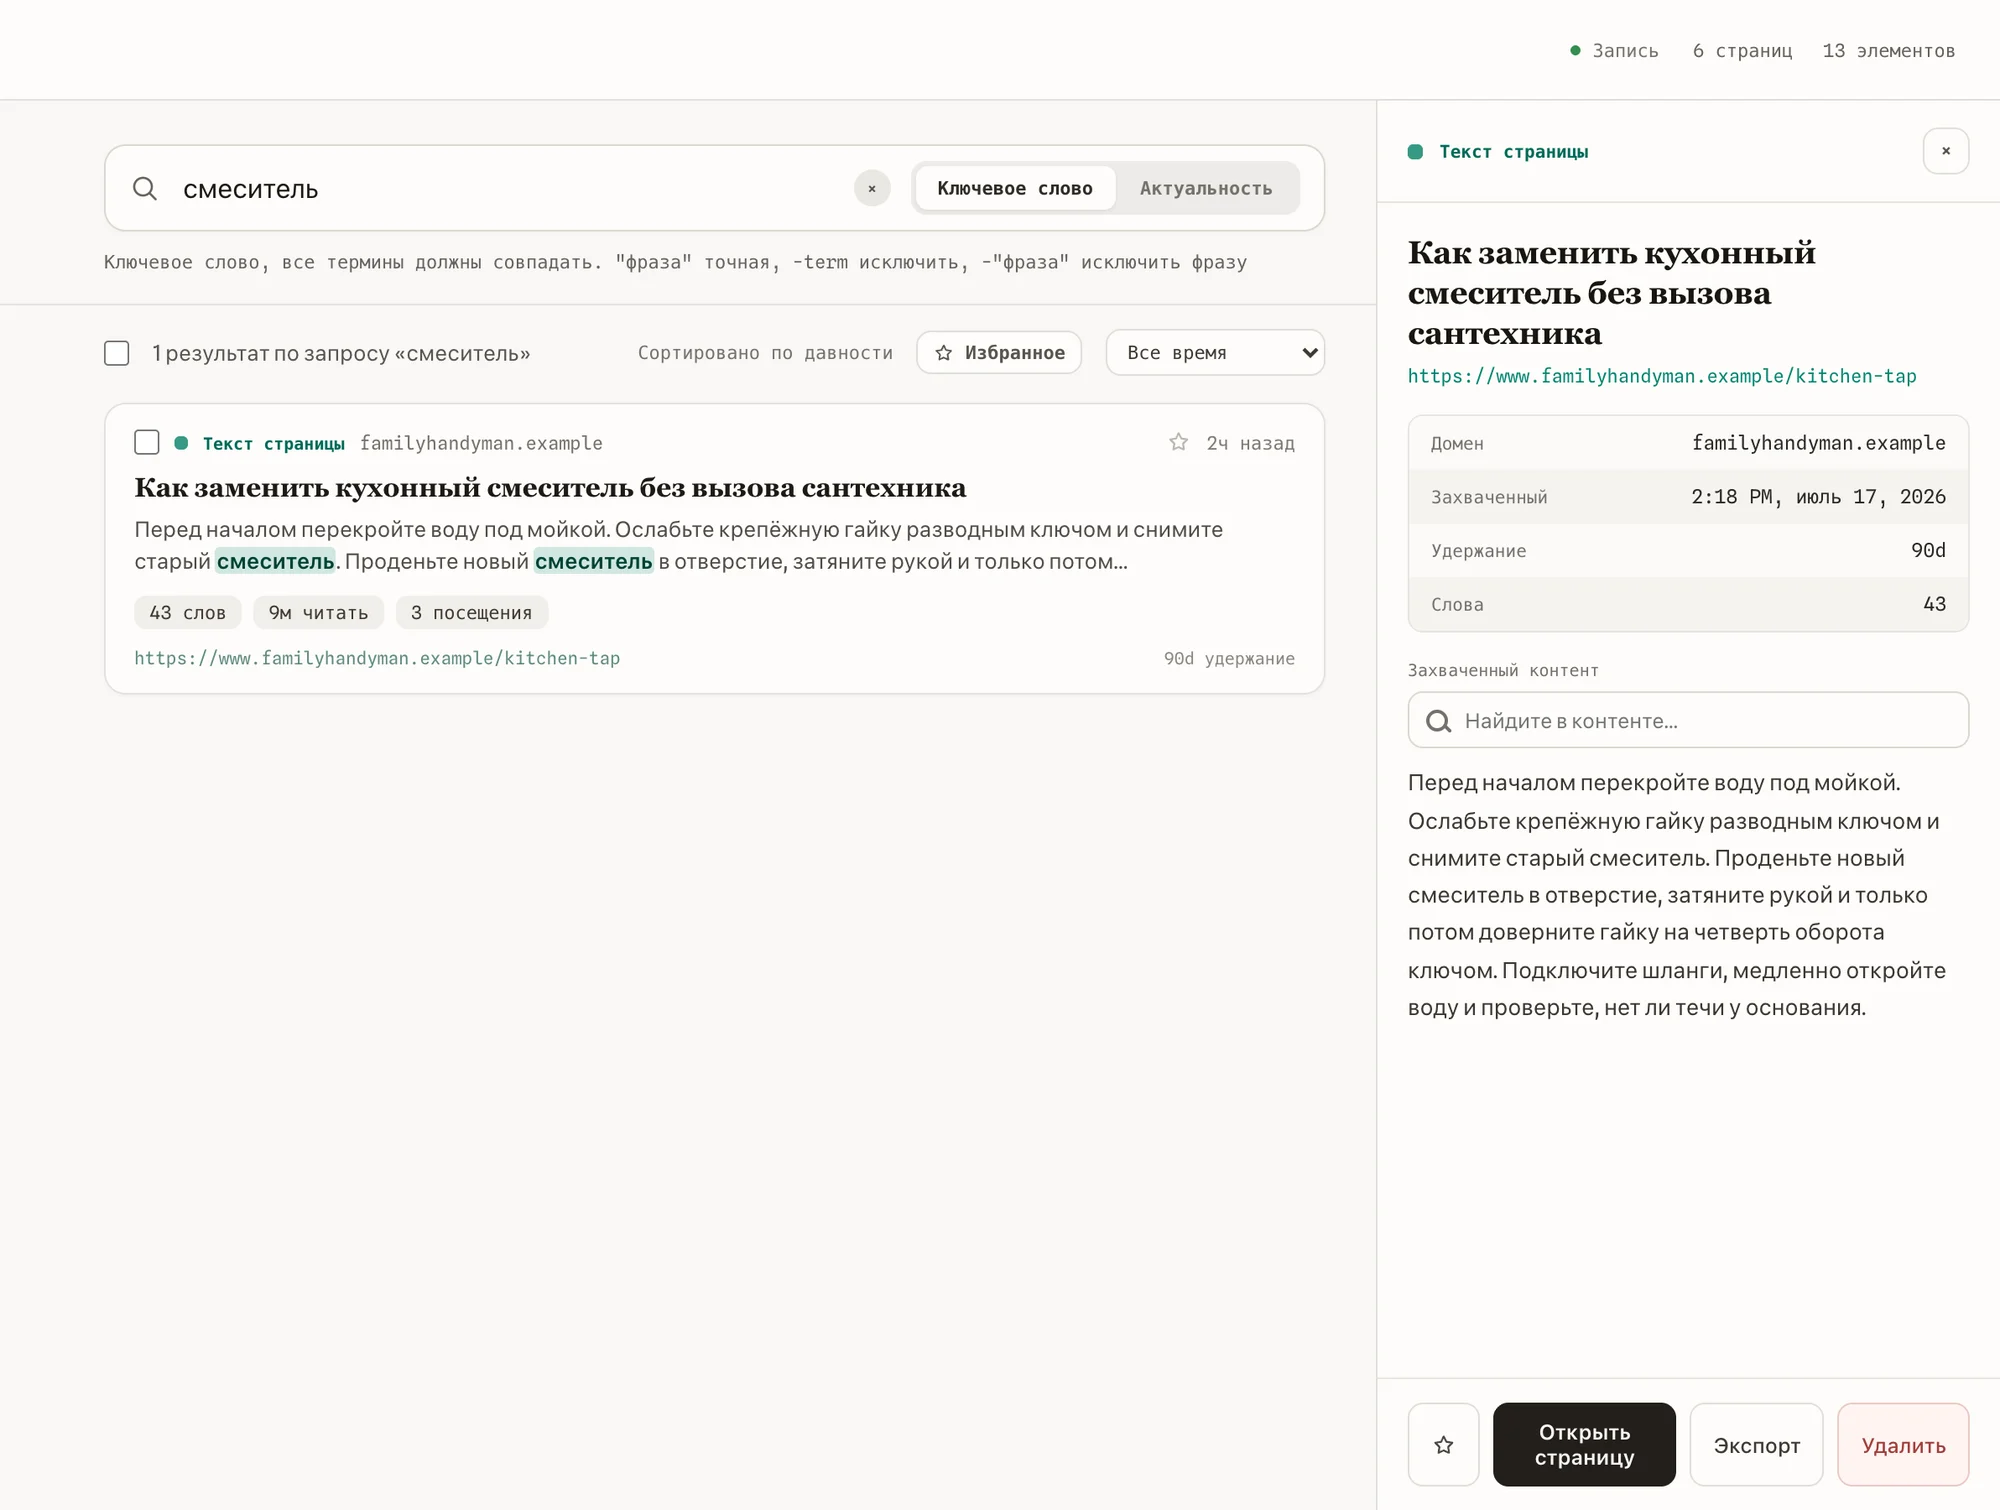Click the '2ч назад' timestamp
2000x1510 pixels.
(1250, 443)
